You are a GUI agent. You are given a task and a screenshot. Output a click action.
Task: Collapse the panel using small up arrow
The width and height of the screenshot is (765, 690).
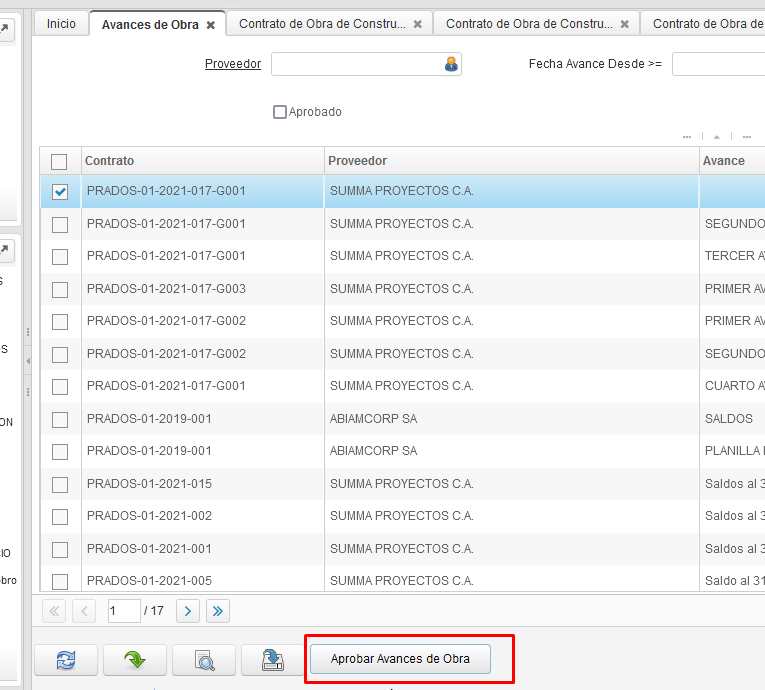(716, 136)
